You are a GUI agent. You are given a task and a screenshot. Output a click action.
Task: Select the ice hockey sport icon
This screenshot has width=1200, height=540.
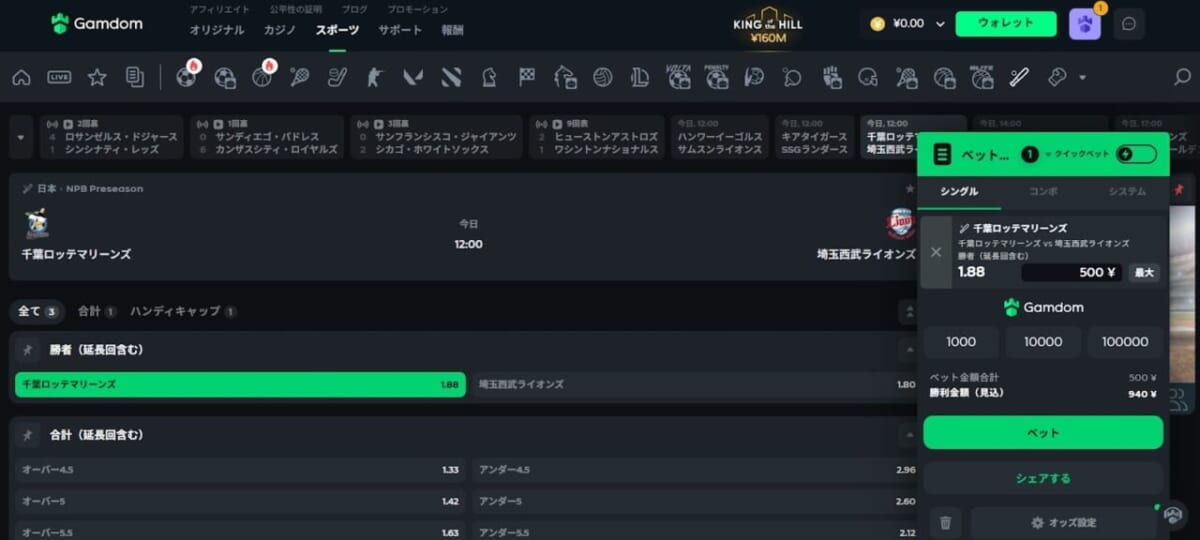338,77
